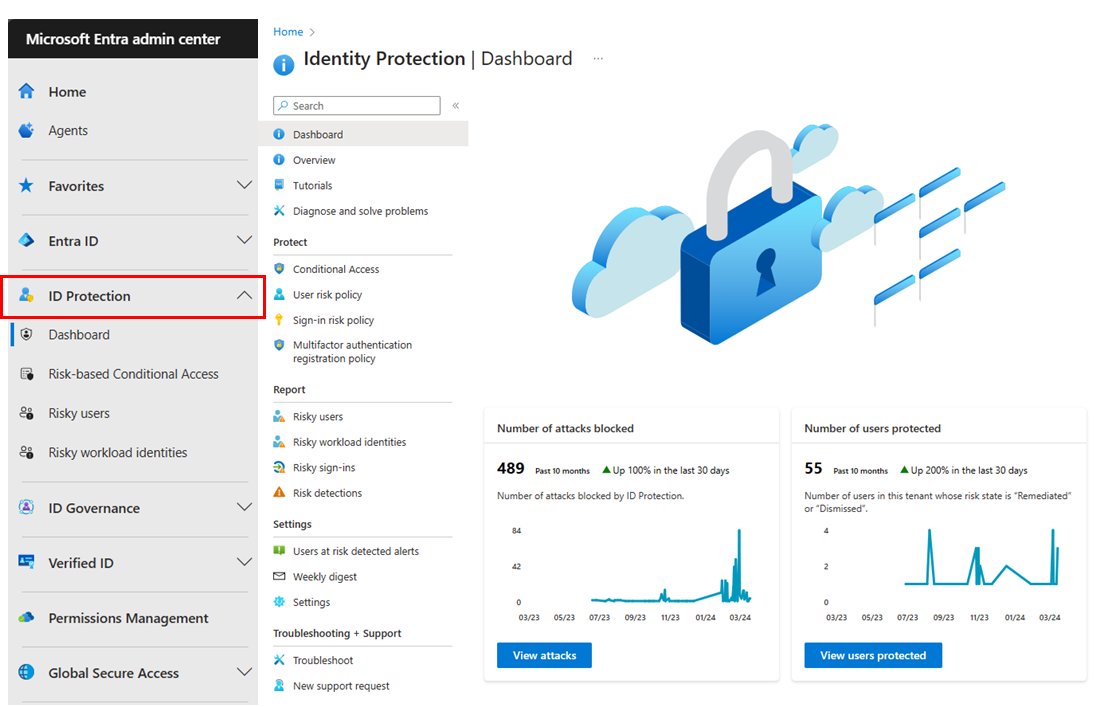
Task: Click the sidebar Risky workload identities icon
Action: click(26, 452)
